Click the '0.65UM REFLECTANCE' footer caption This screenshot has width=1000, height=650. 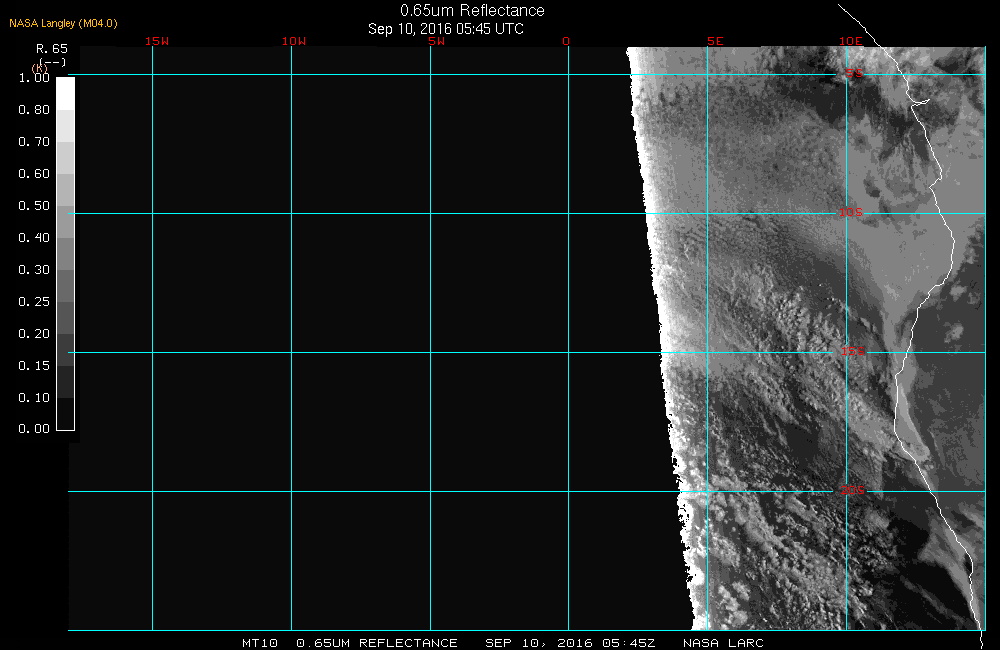pos(377,643)
